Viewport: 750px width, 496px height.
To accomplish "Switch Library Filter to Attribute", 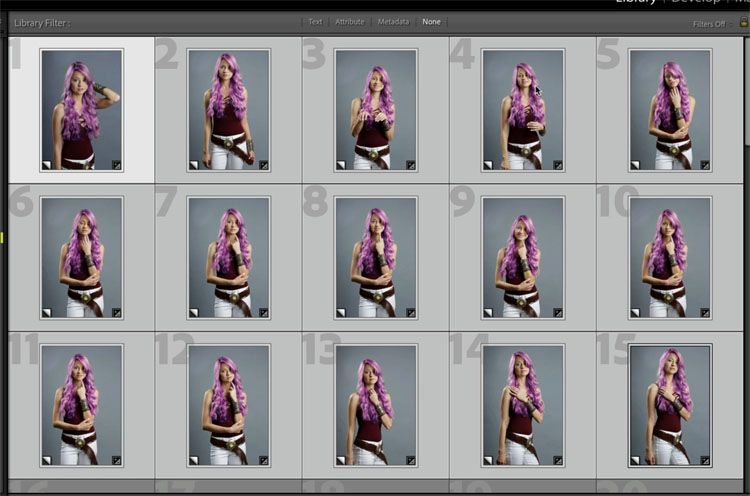I will 349,22.
